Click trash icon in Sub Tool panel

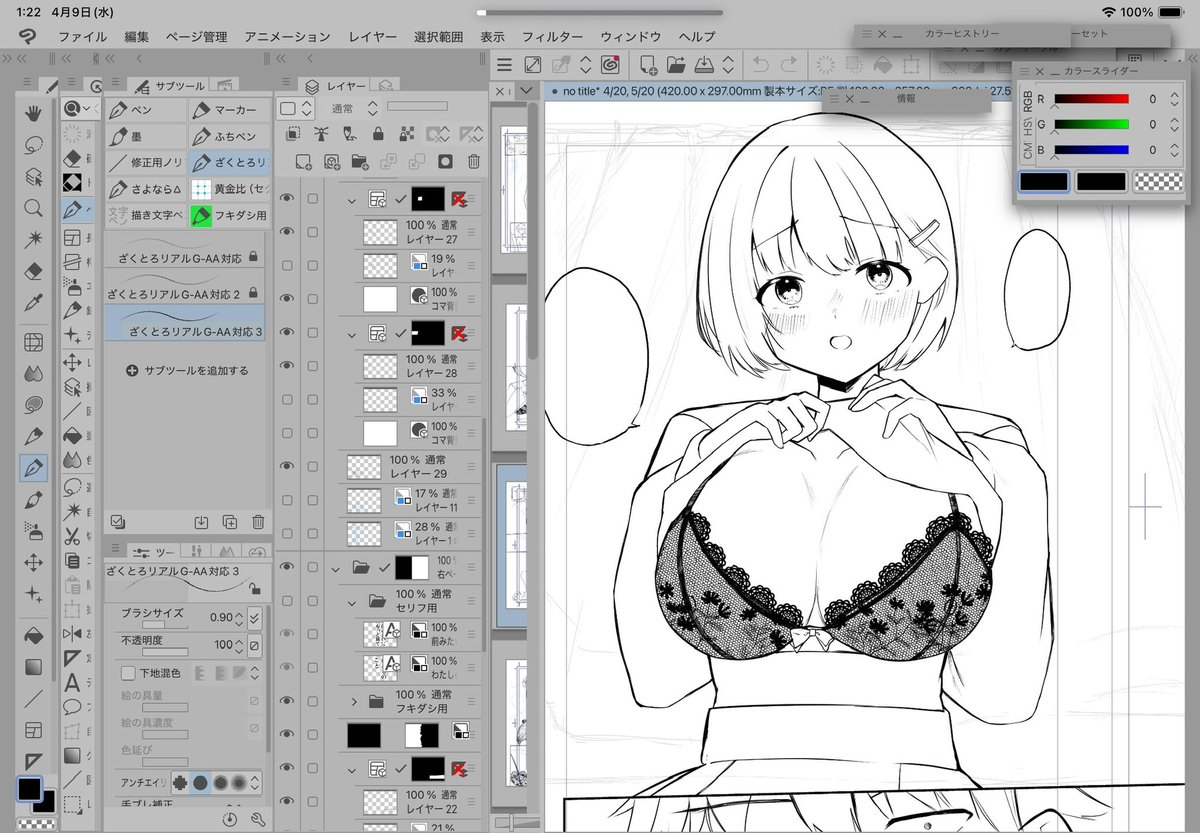[x=258, y=521]
